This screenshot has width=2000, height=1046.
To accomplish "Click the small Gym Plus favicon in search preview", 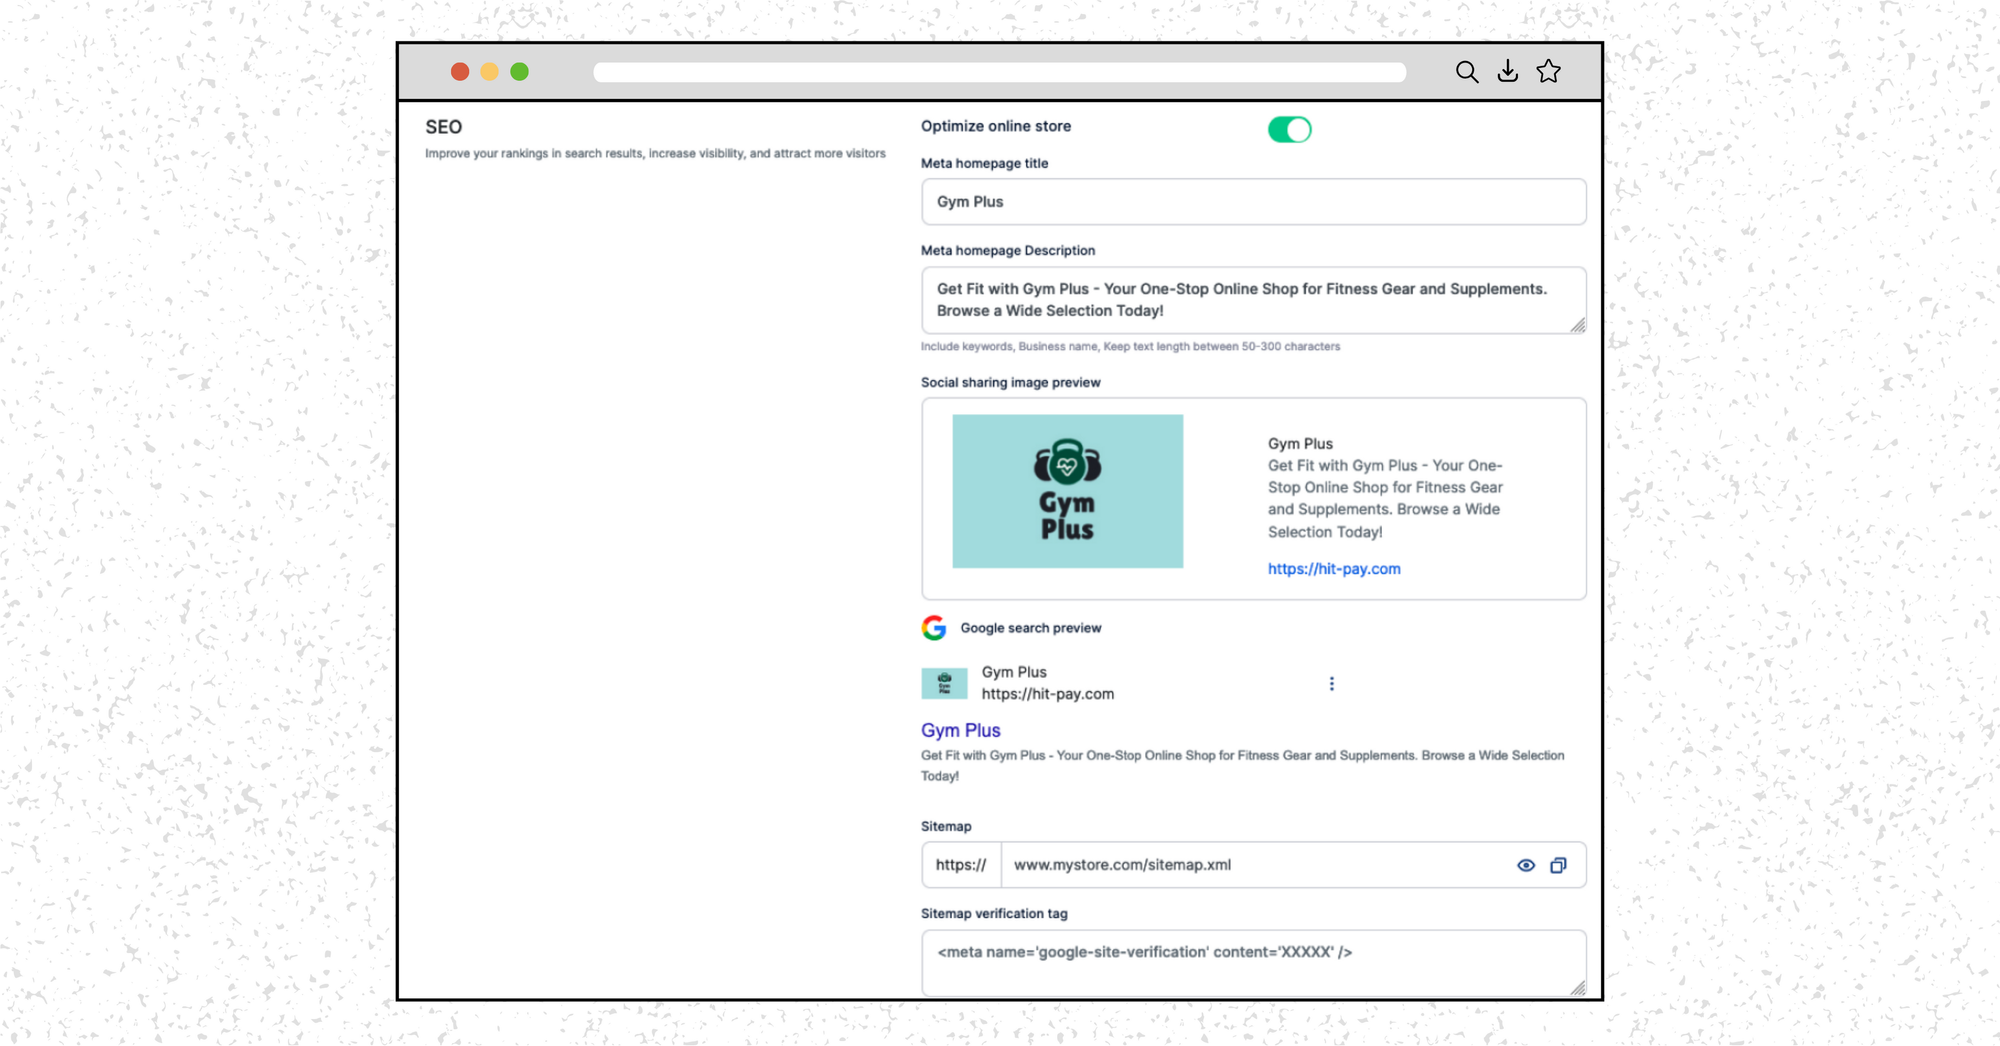I will pyautogui.click(x=944, y=683).
